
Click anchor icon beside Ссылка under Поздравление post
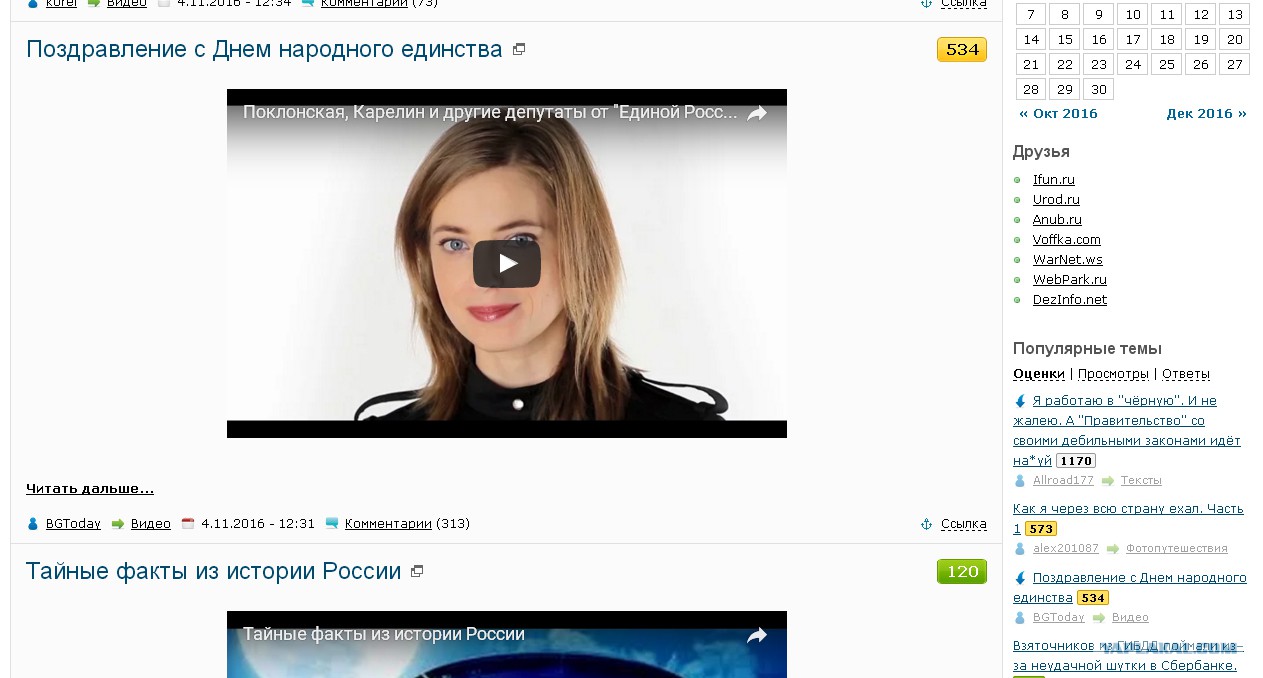(926, 524)
